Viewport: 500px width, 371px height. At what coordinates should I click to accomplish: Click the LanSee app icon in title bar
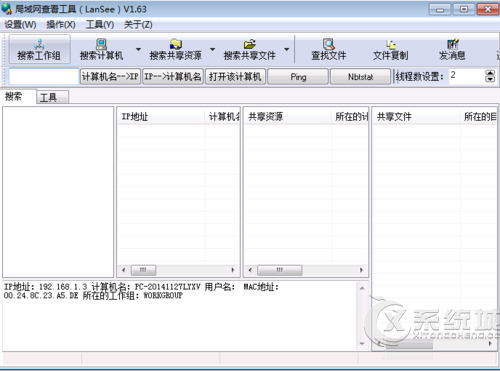pos(6,9)
